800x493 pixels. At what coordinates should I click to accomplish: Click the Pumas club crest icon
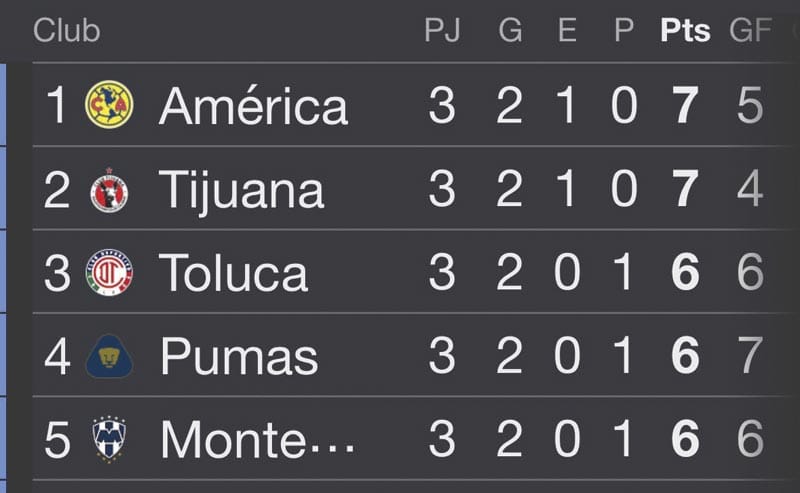click(109, 356)
